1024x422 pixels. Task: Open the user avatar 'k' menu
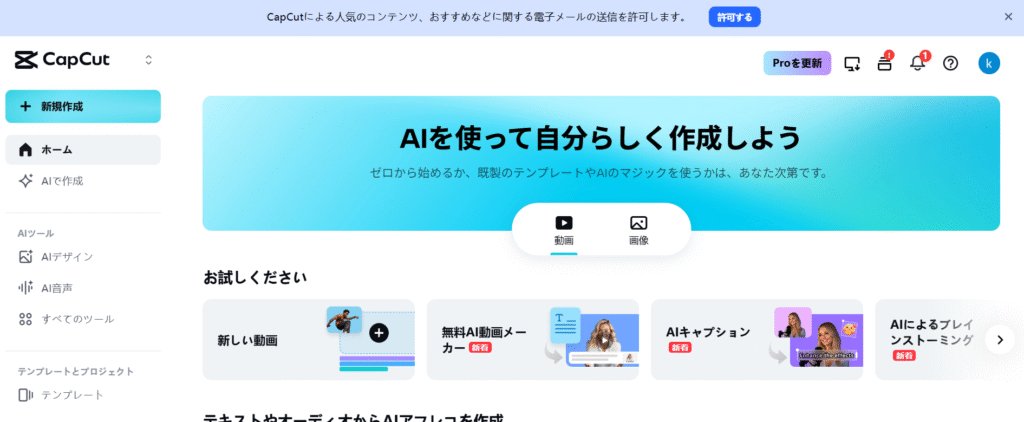pos(989,63)
